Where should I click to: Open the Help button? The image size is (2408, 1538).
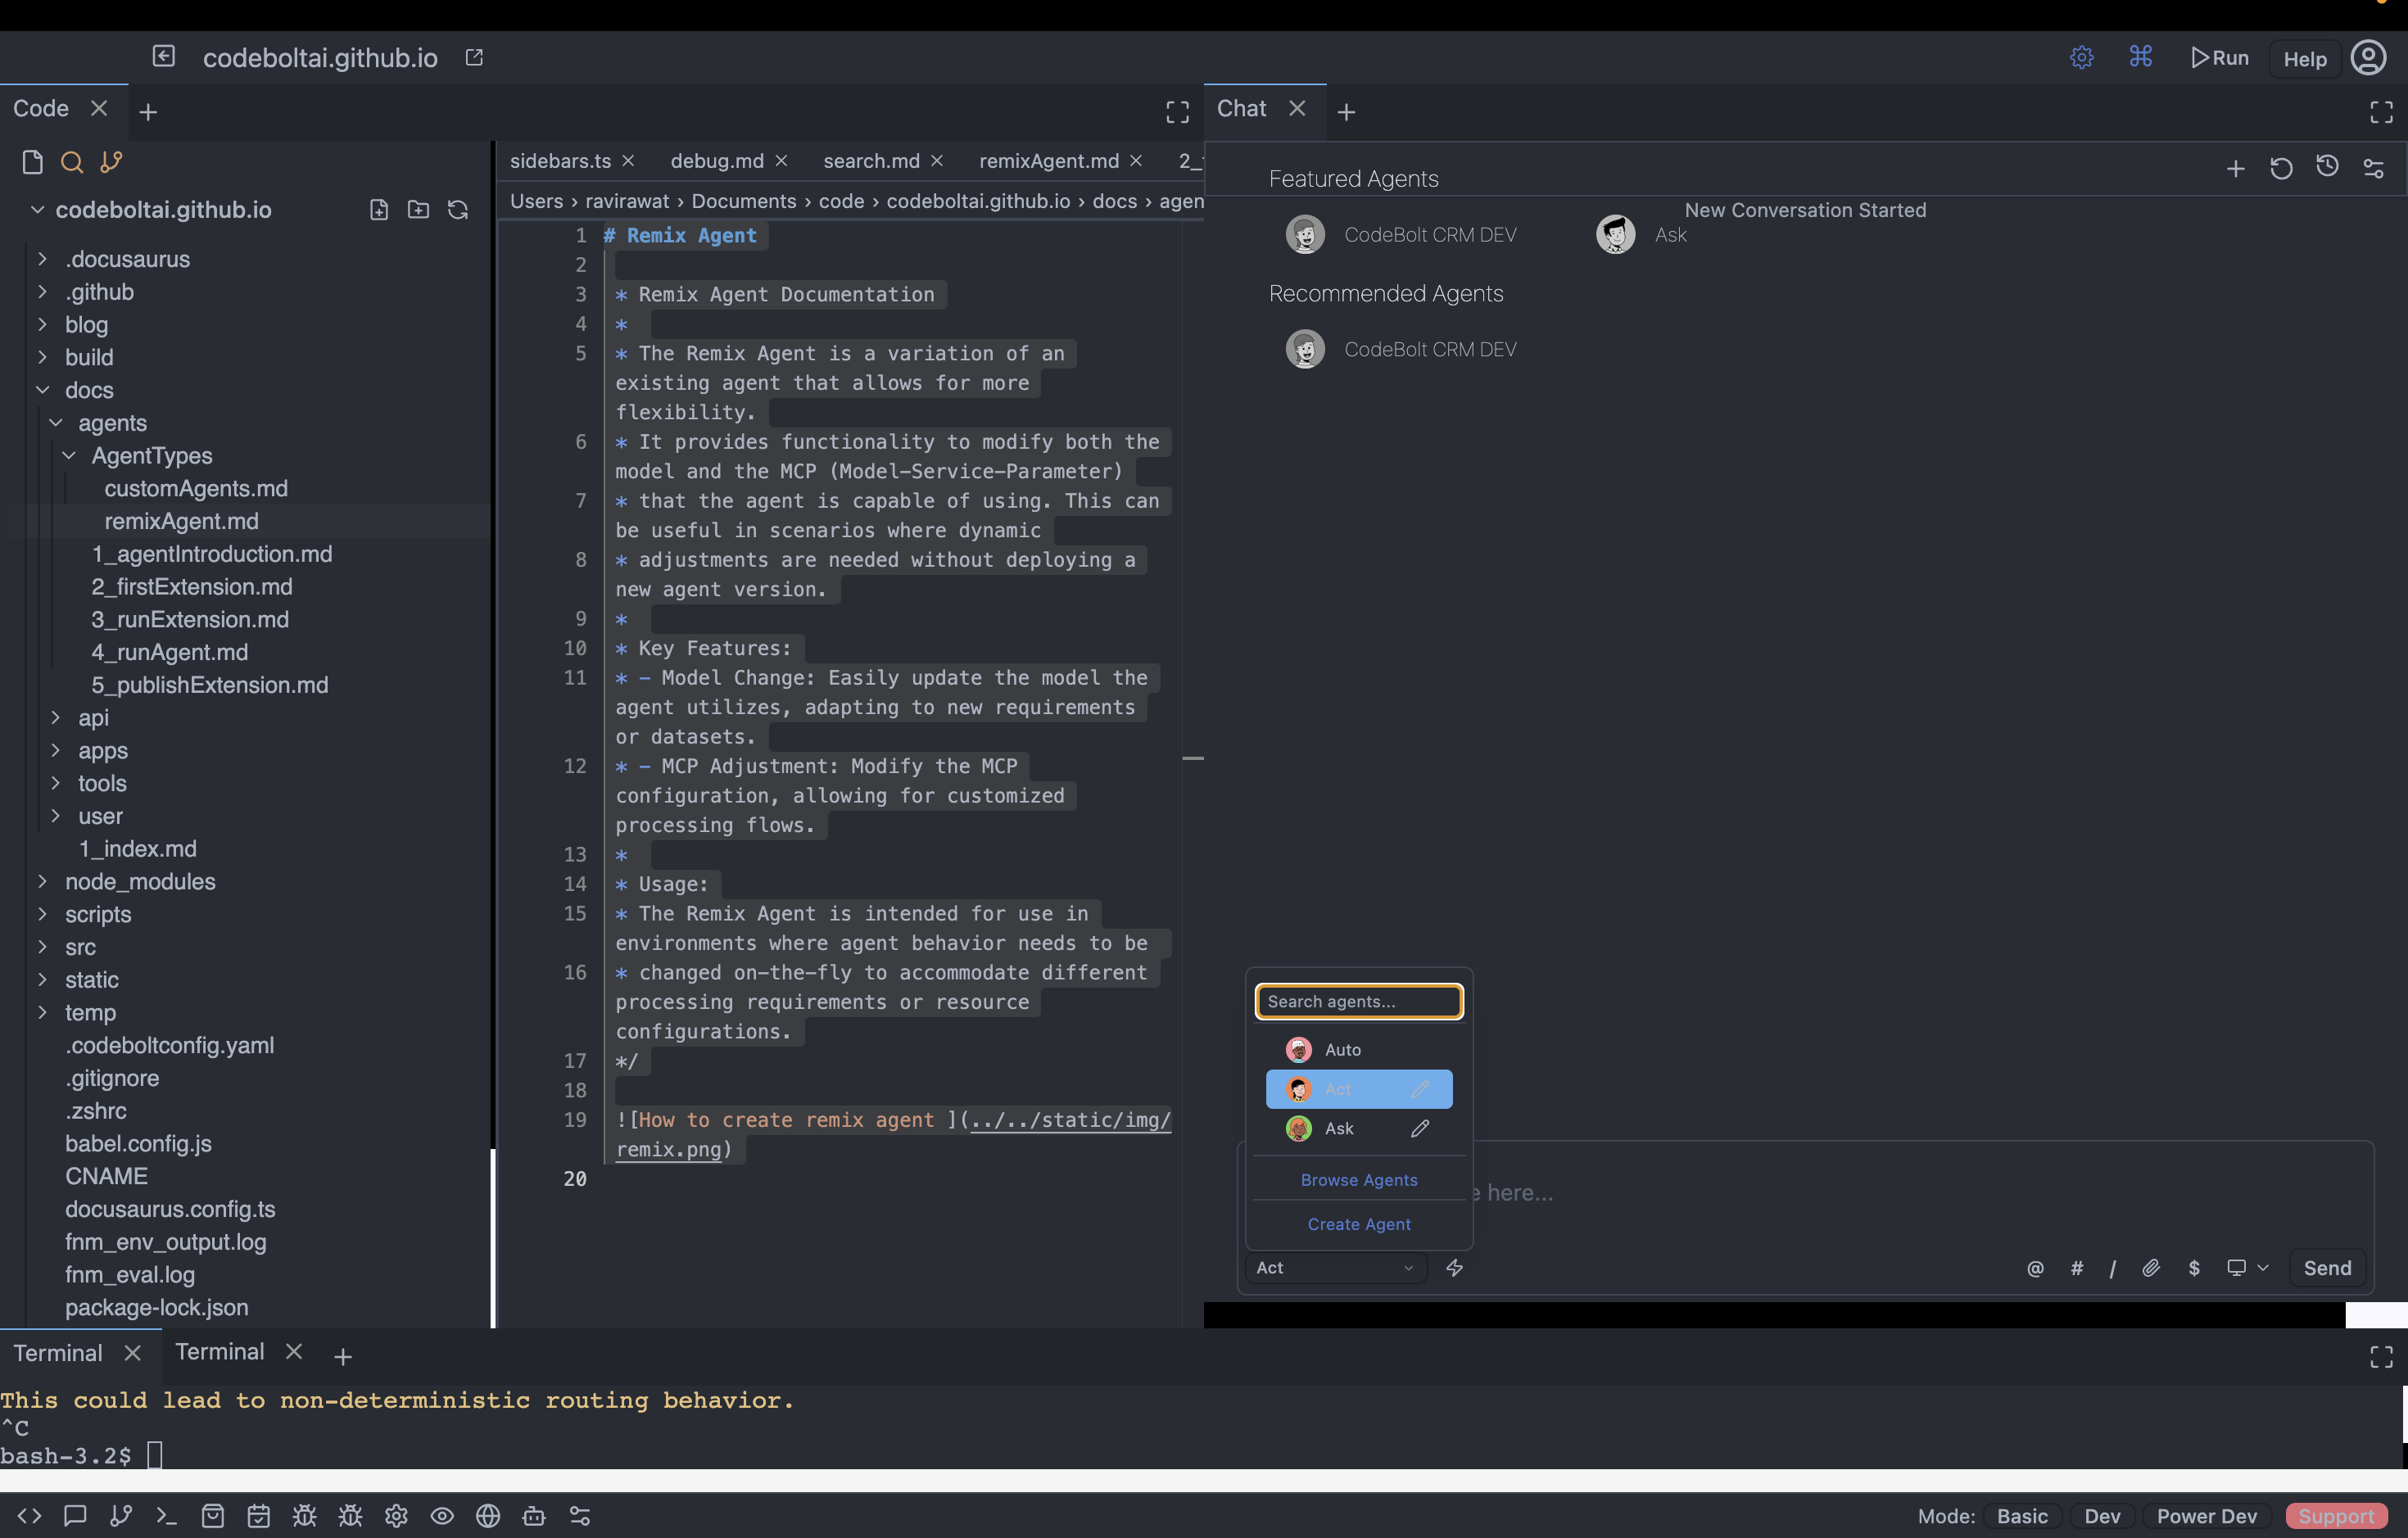click(x=2305, y=59)
